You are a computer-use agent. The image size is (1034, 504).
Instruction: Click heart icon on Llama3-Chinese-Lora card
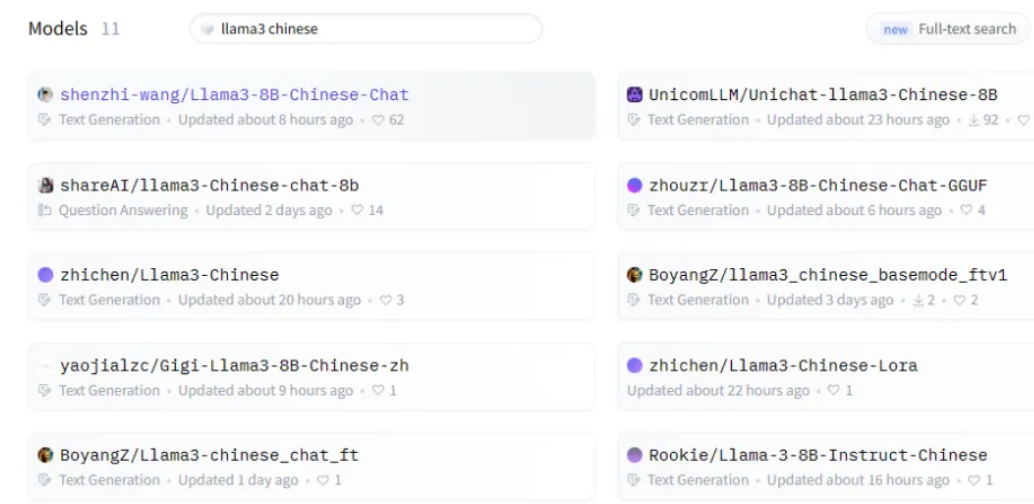click(x=834, y=391)
